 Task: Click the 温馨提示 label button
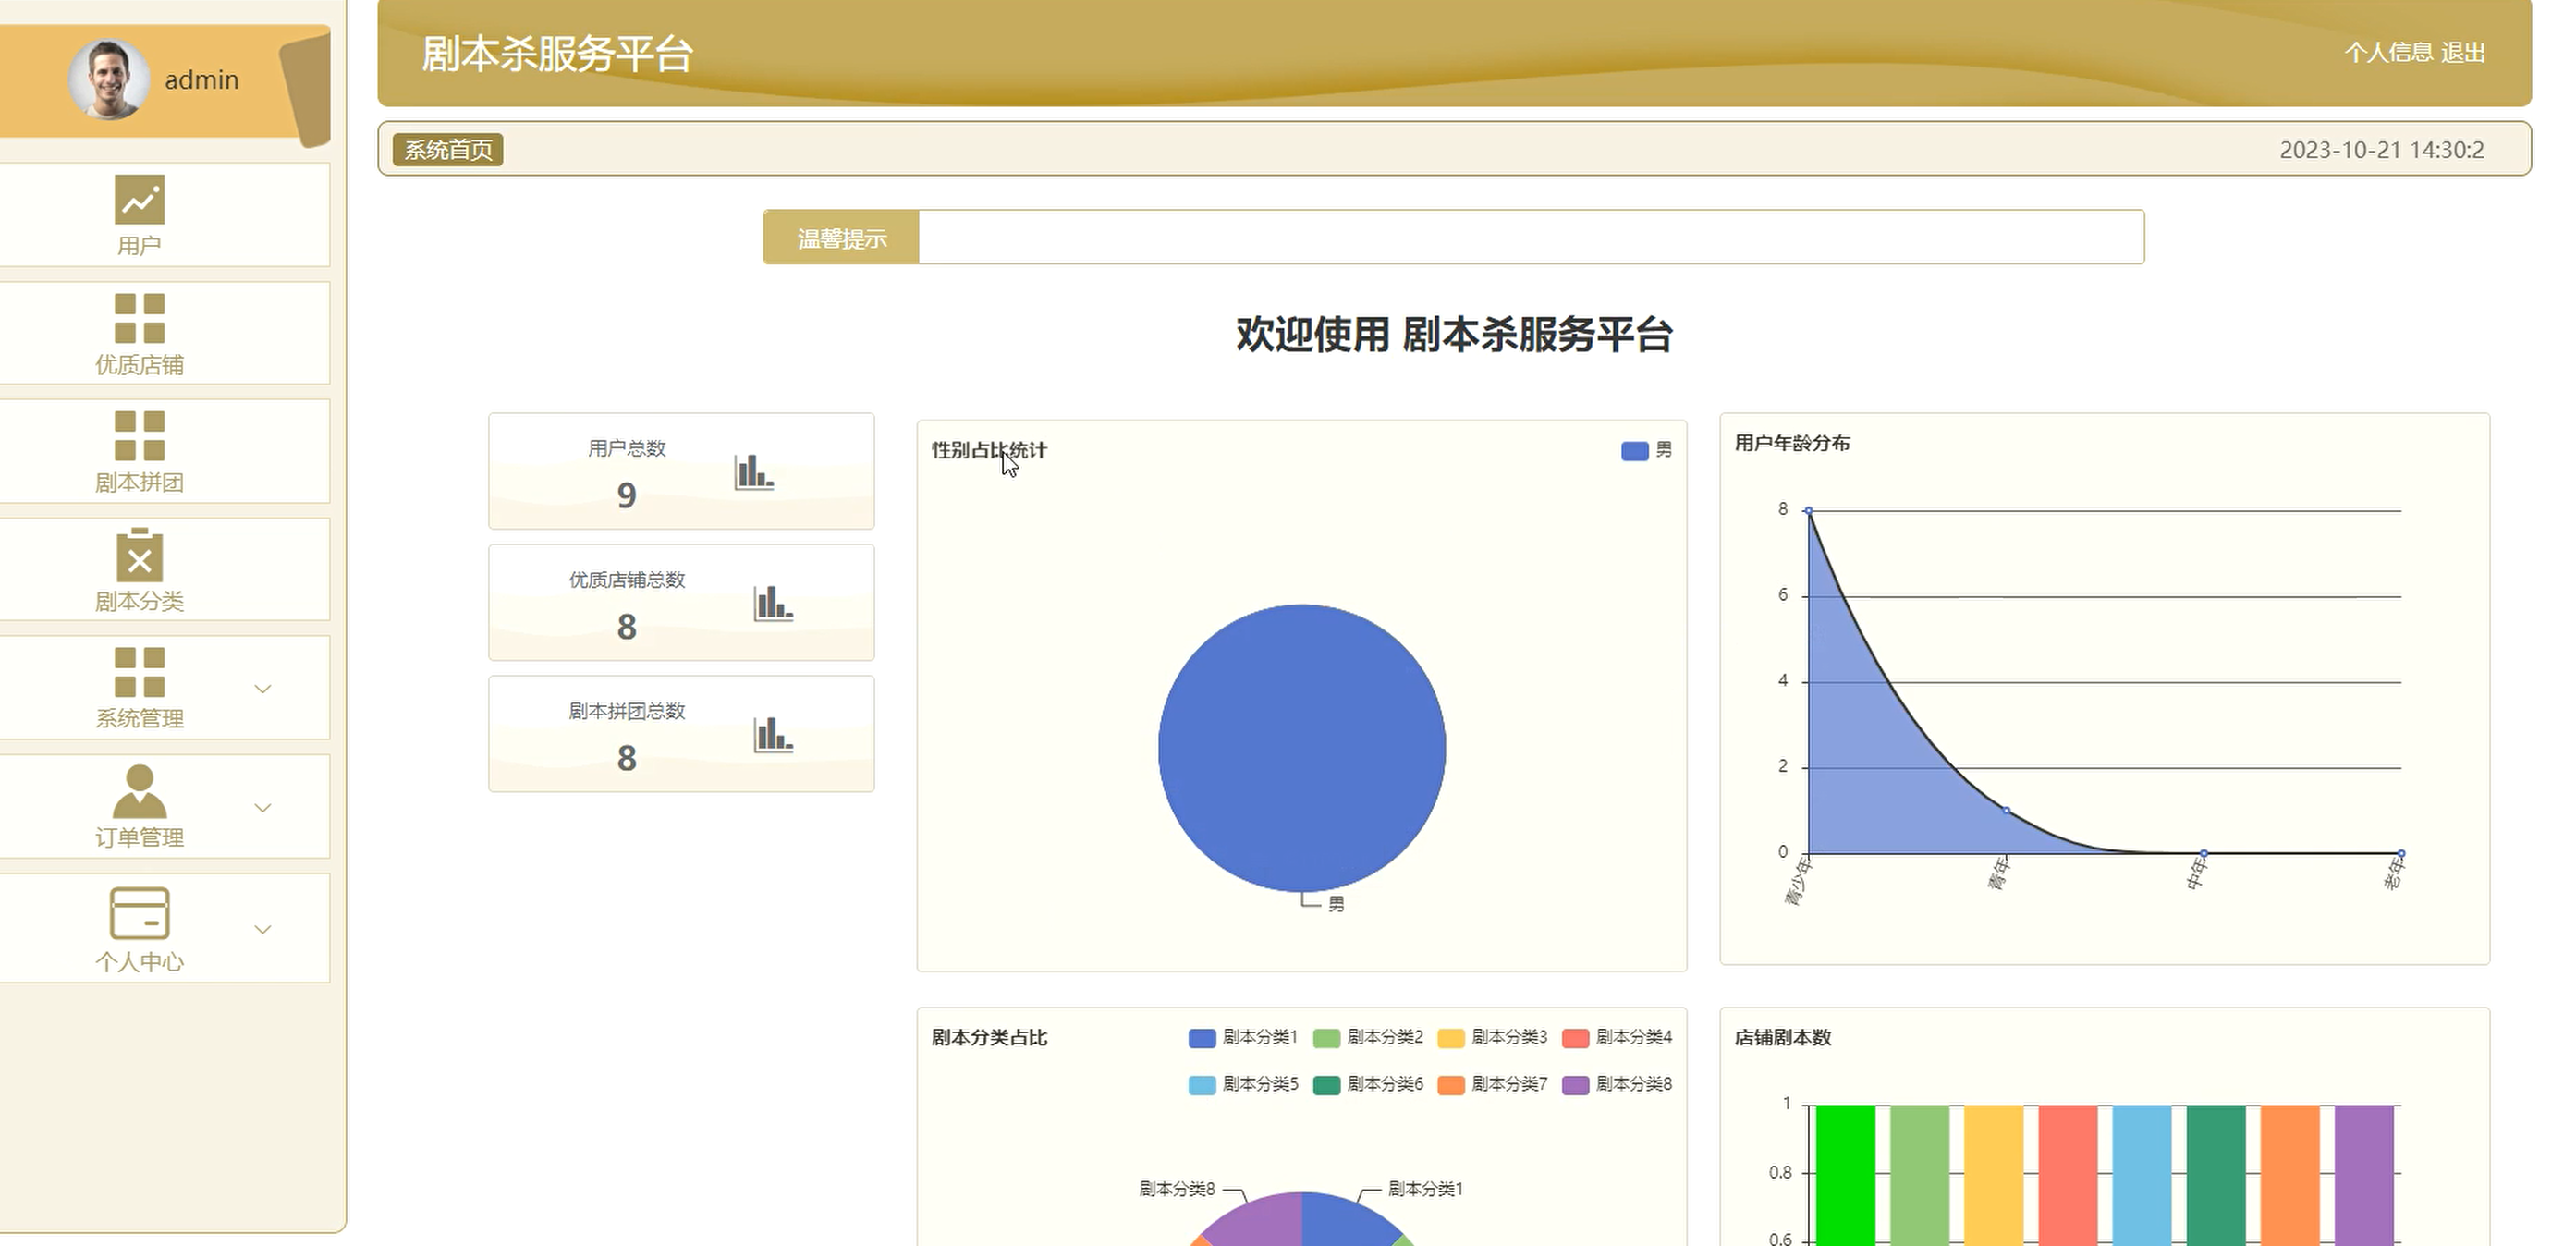(x=841, y=238)
